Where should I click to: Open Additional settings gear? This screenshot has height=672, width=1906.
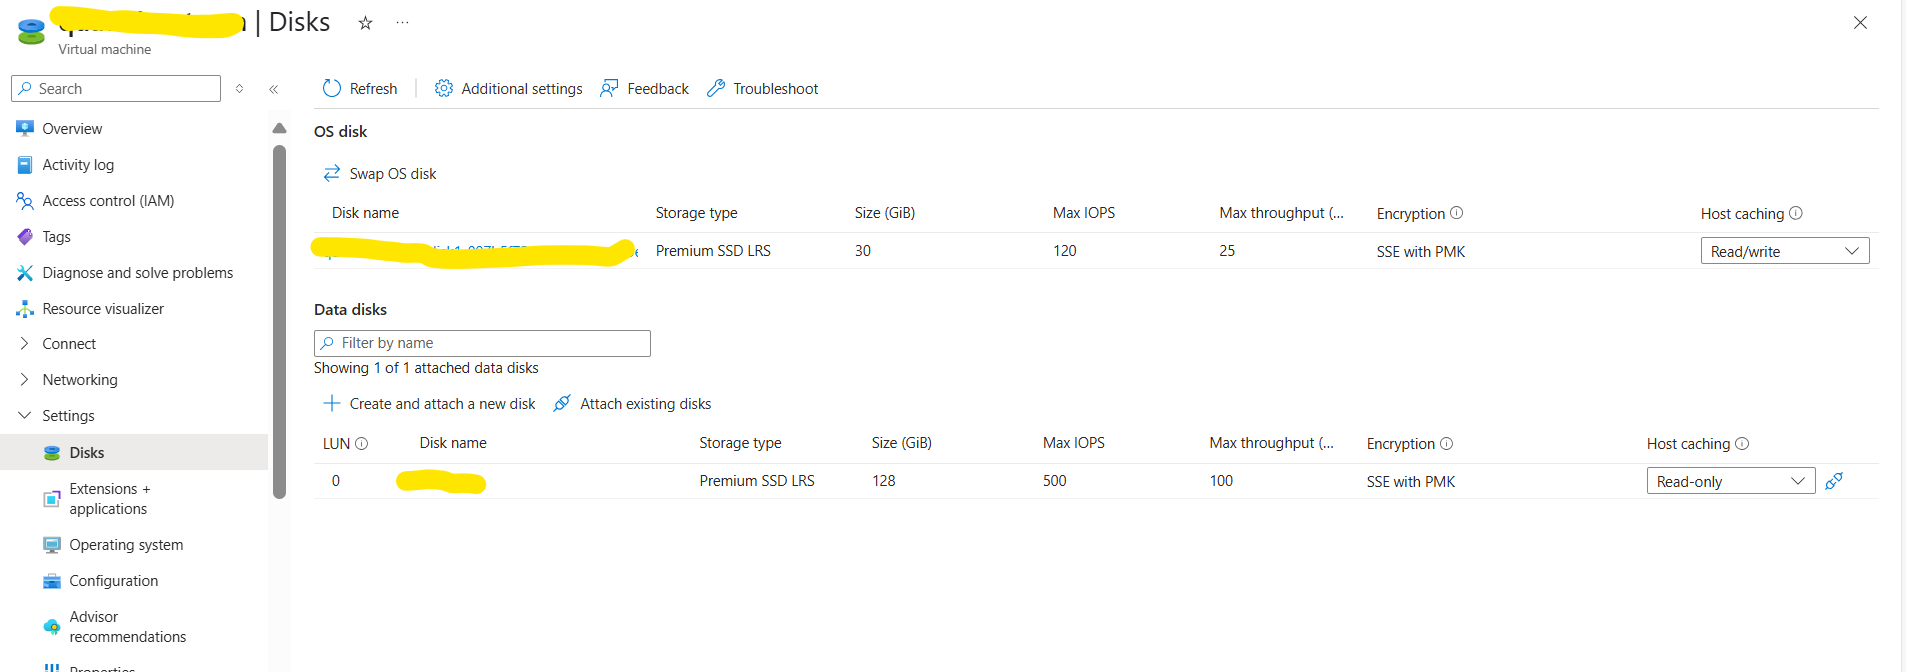(444, 88)
